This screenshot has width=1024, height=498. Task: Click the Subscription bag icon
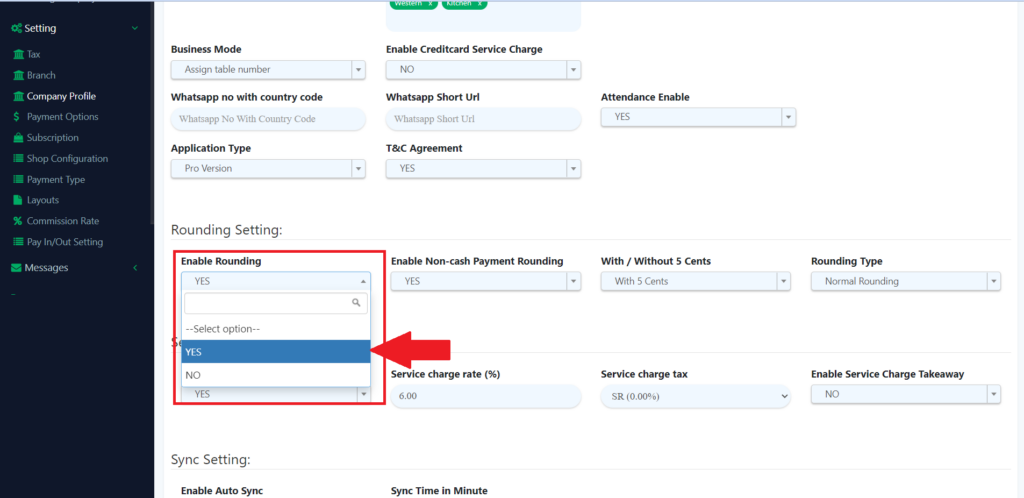click(18, 138)
